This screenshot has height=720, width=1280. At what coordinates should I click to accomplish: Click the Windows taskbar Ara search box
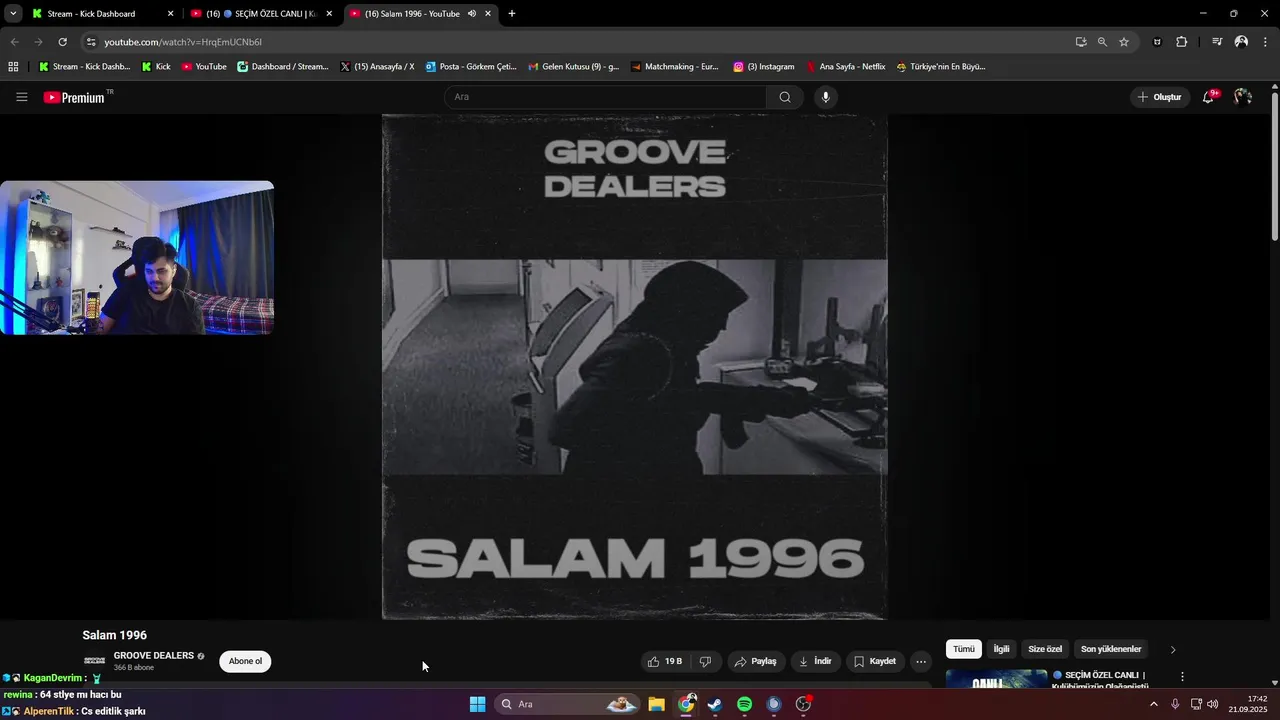[x=567, y=704]
